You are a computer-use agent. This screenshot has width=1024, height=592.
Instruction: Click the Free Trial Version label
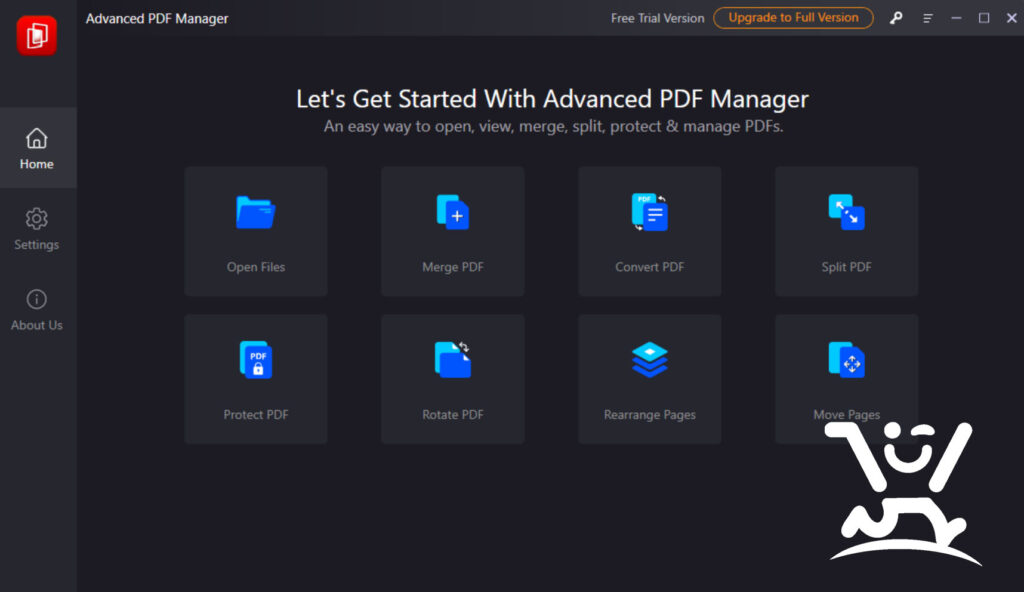click(658, 18)
